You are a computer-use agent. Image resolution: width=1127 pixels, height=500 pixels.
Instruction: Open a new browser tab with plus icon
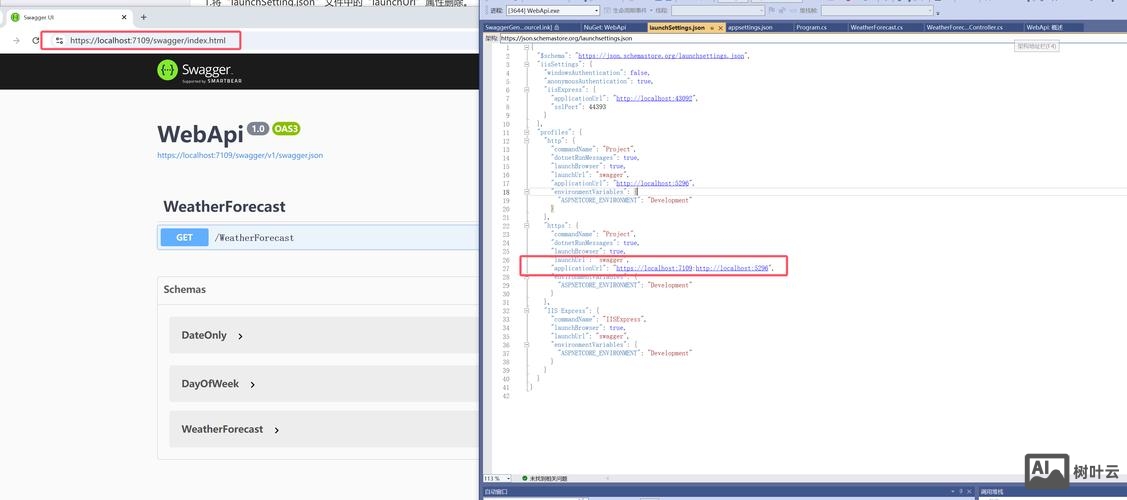[143, 17]
